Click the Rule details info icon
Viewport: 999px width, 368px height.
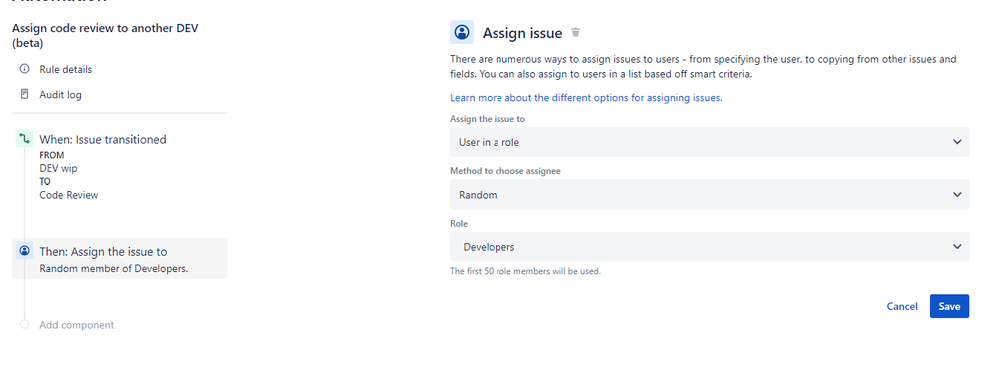25,69
